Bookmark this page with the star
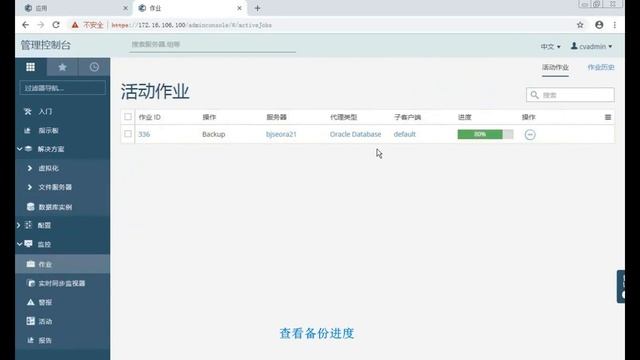 click(580, 25)
